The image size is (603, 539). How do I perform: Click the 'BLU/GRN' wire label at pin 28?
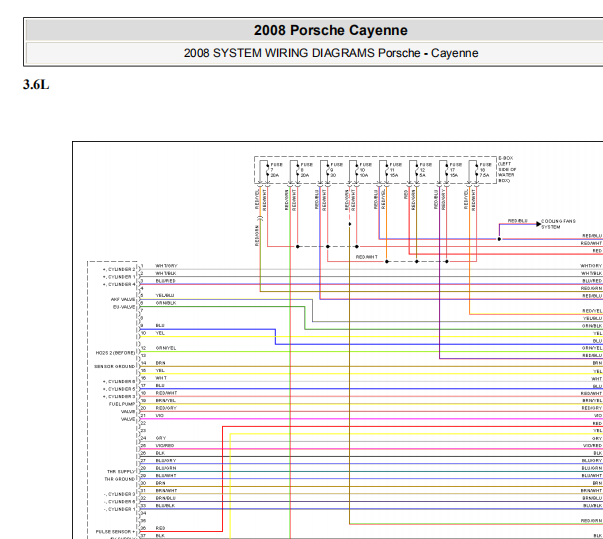166,468
